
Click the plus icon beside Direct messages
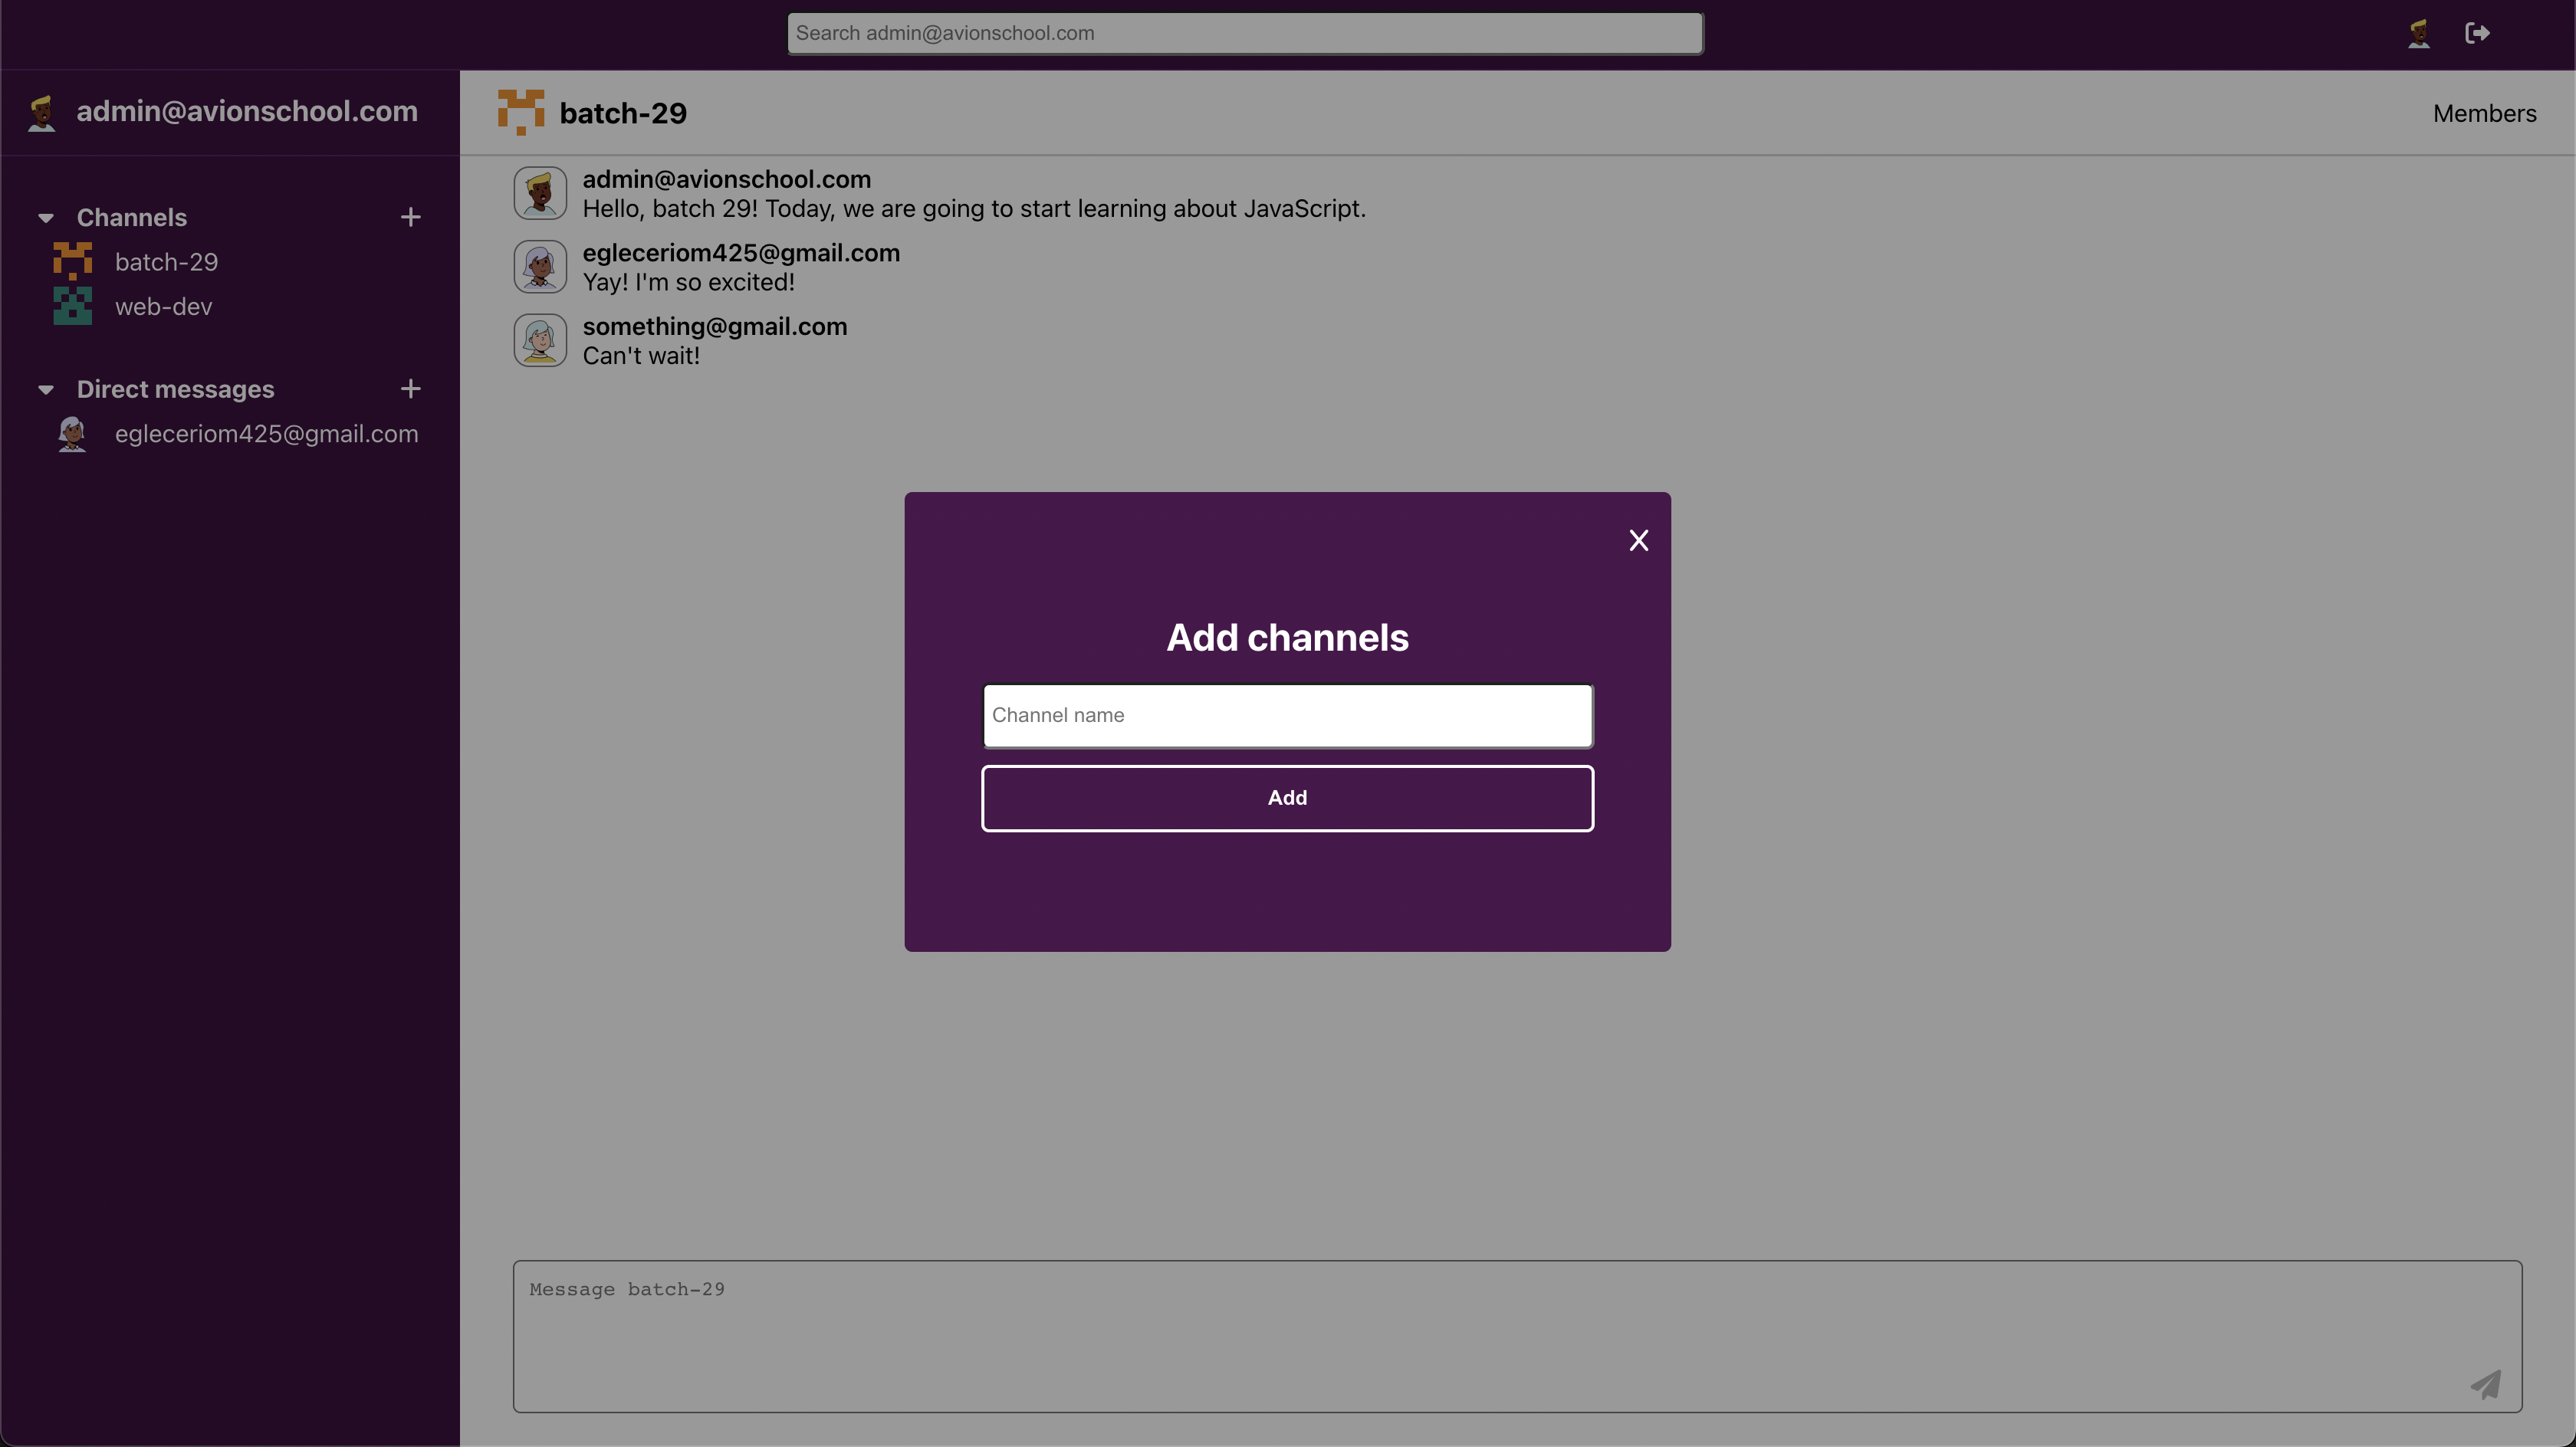(x=410, y=389)
